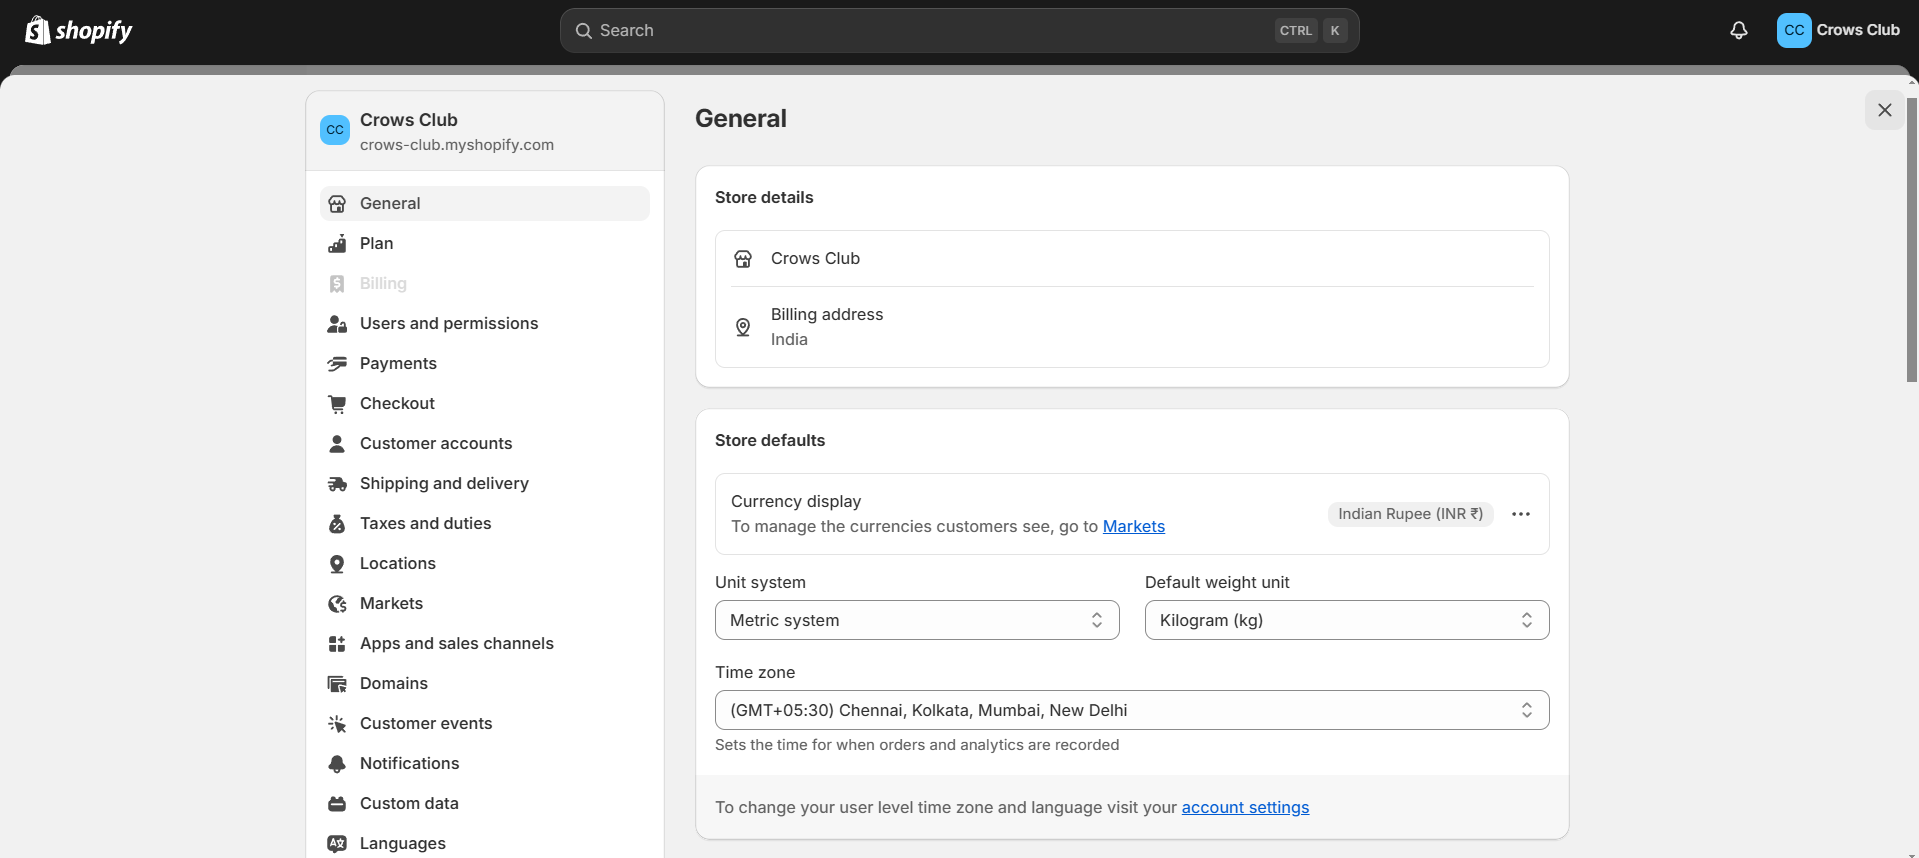Follow the account settings link
The width and height of the screenshot is (1919, 858).
pos(1245,807)
